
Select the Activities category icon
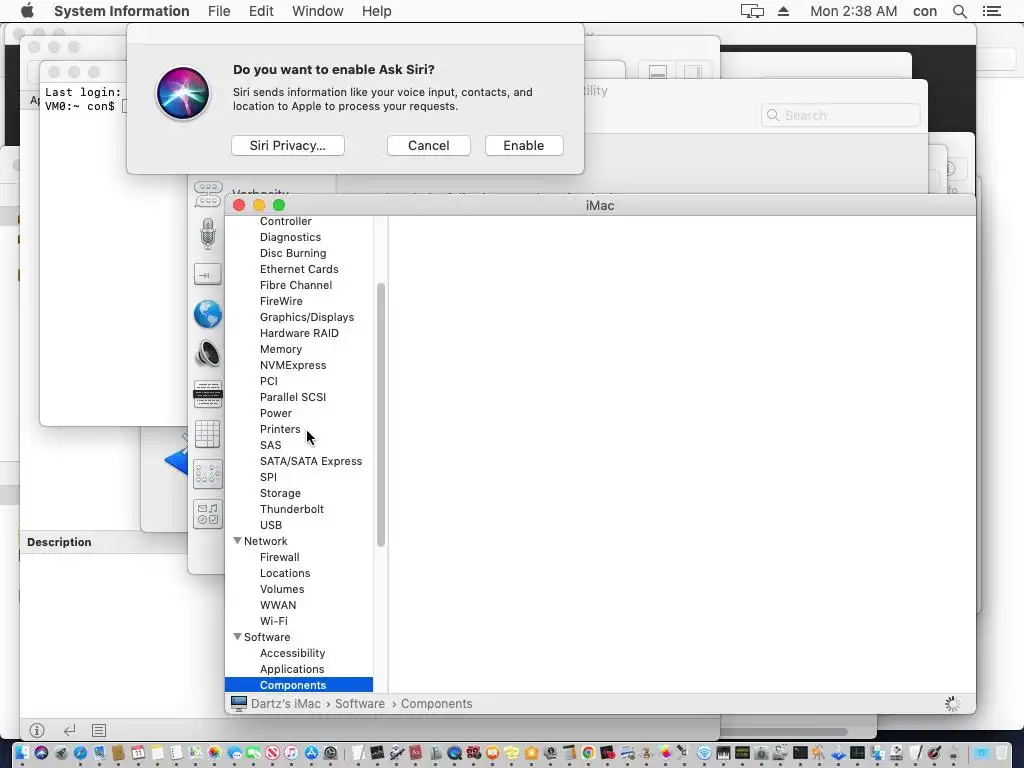coord(208,514)
